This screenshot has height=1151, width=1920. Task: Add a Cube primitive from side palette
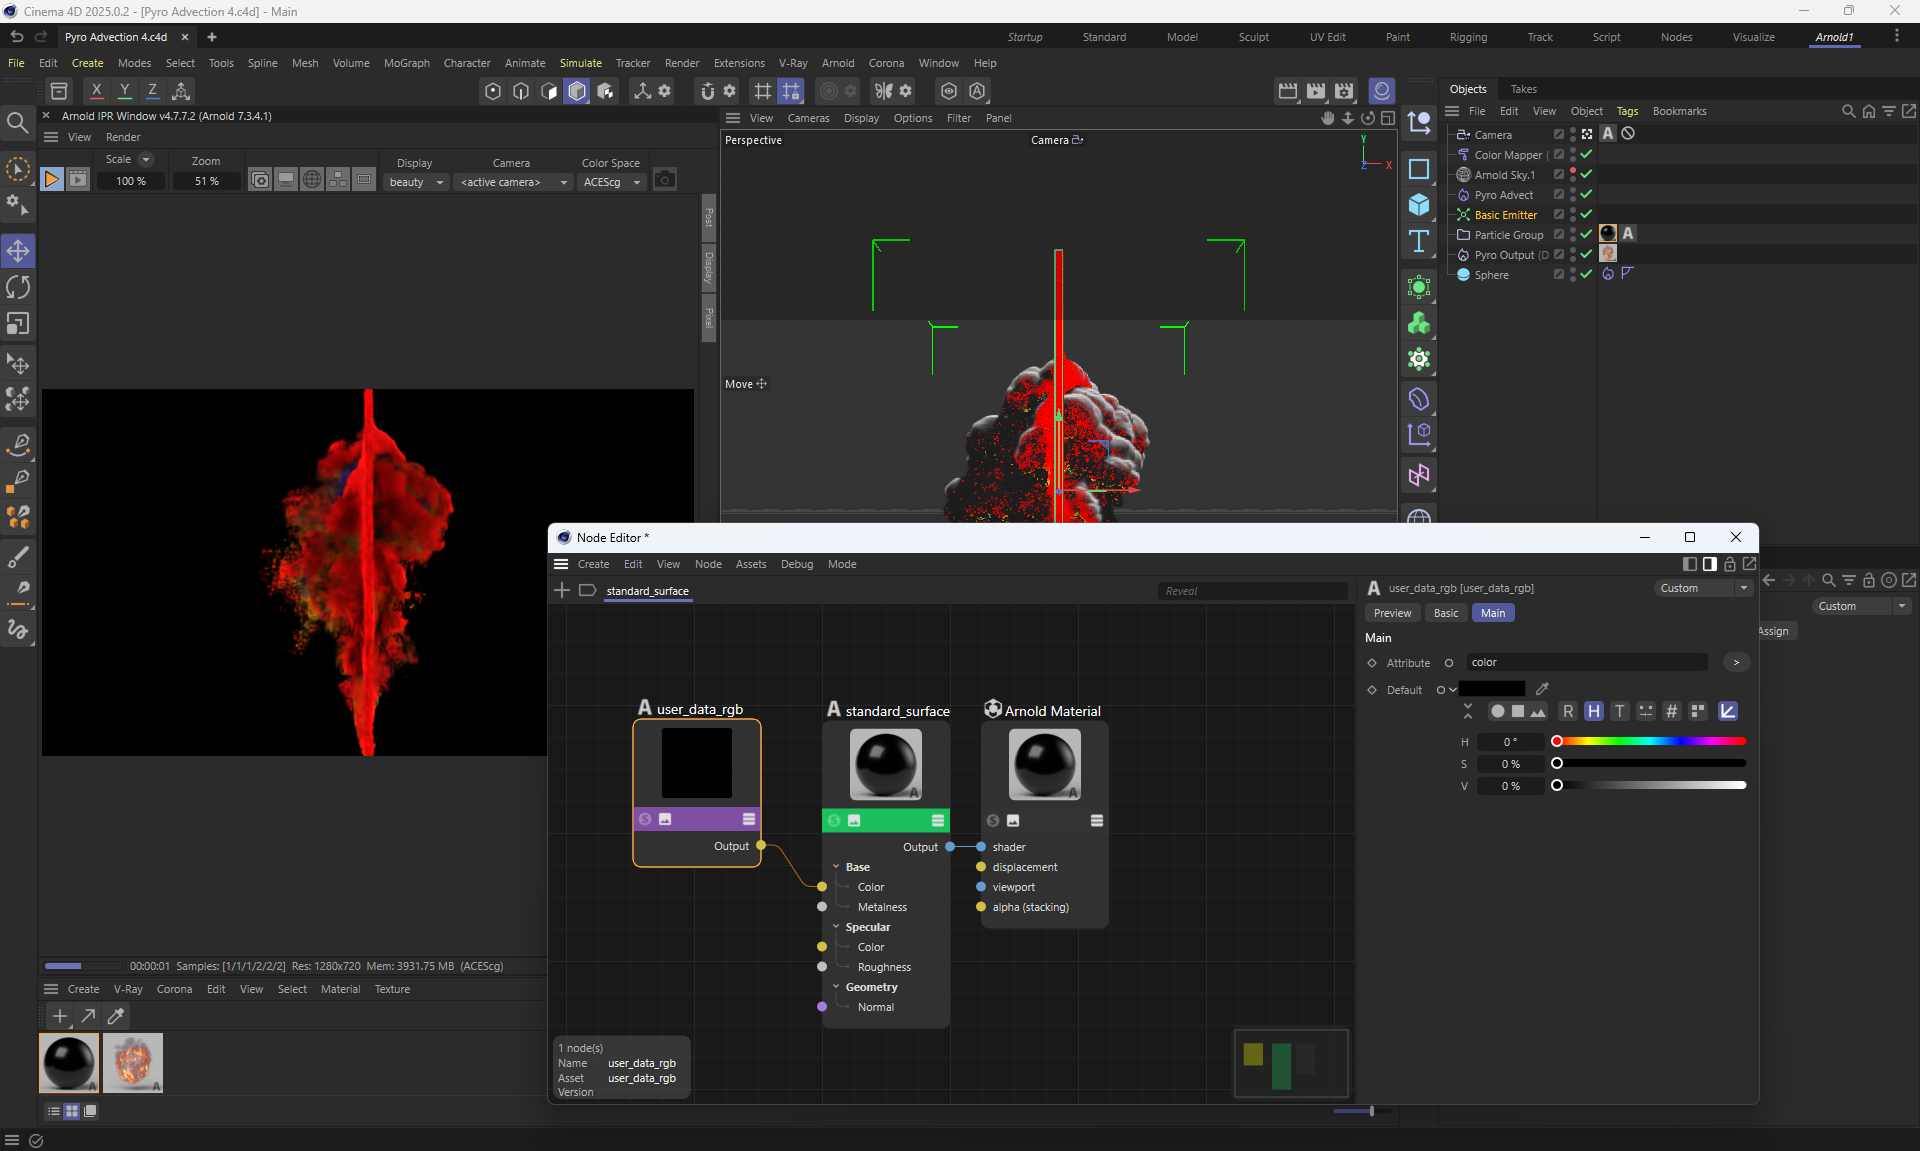tap(1418, 205)
